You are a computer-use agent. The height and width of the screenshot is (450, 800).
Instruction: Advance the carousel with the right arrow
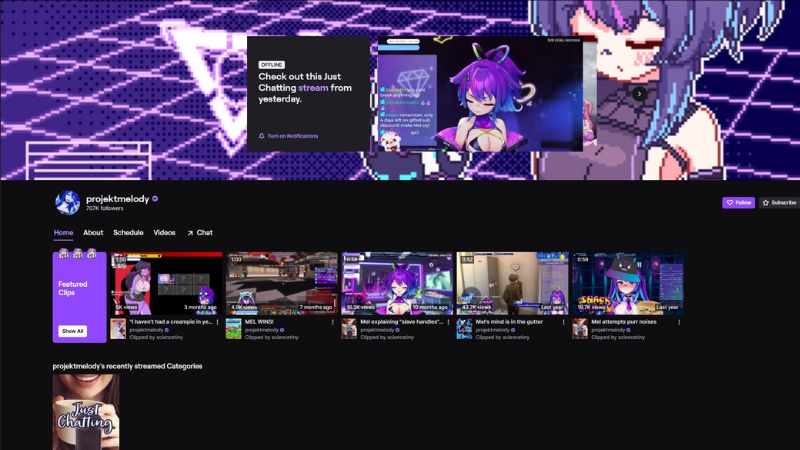tap(639, 93)
